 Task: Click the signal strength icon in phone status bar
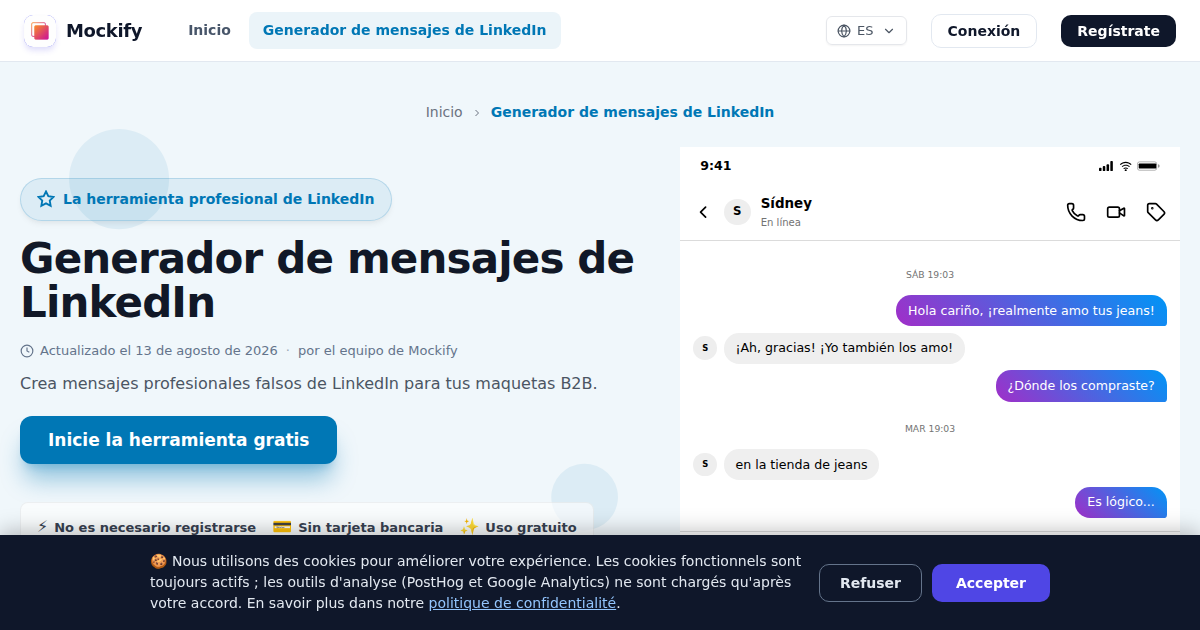(x=1105, y=166)
